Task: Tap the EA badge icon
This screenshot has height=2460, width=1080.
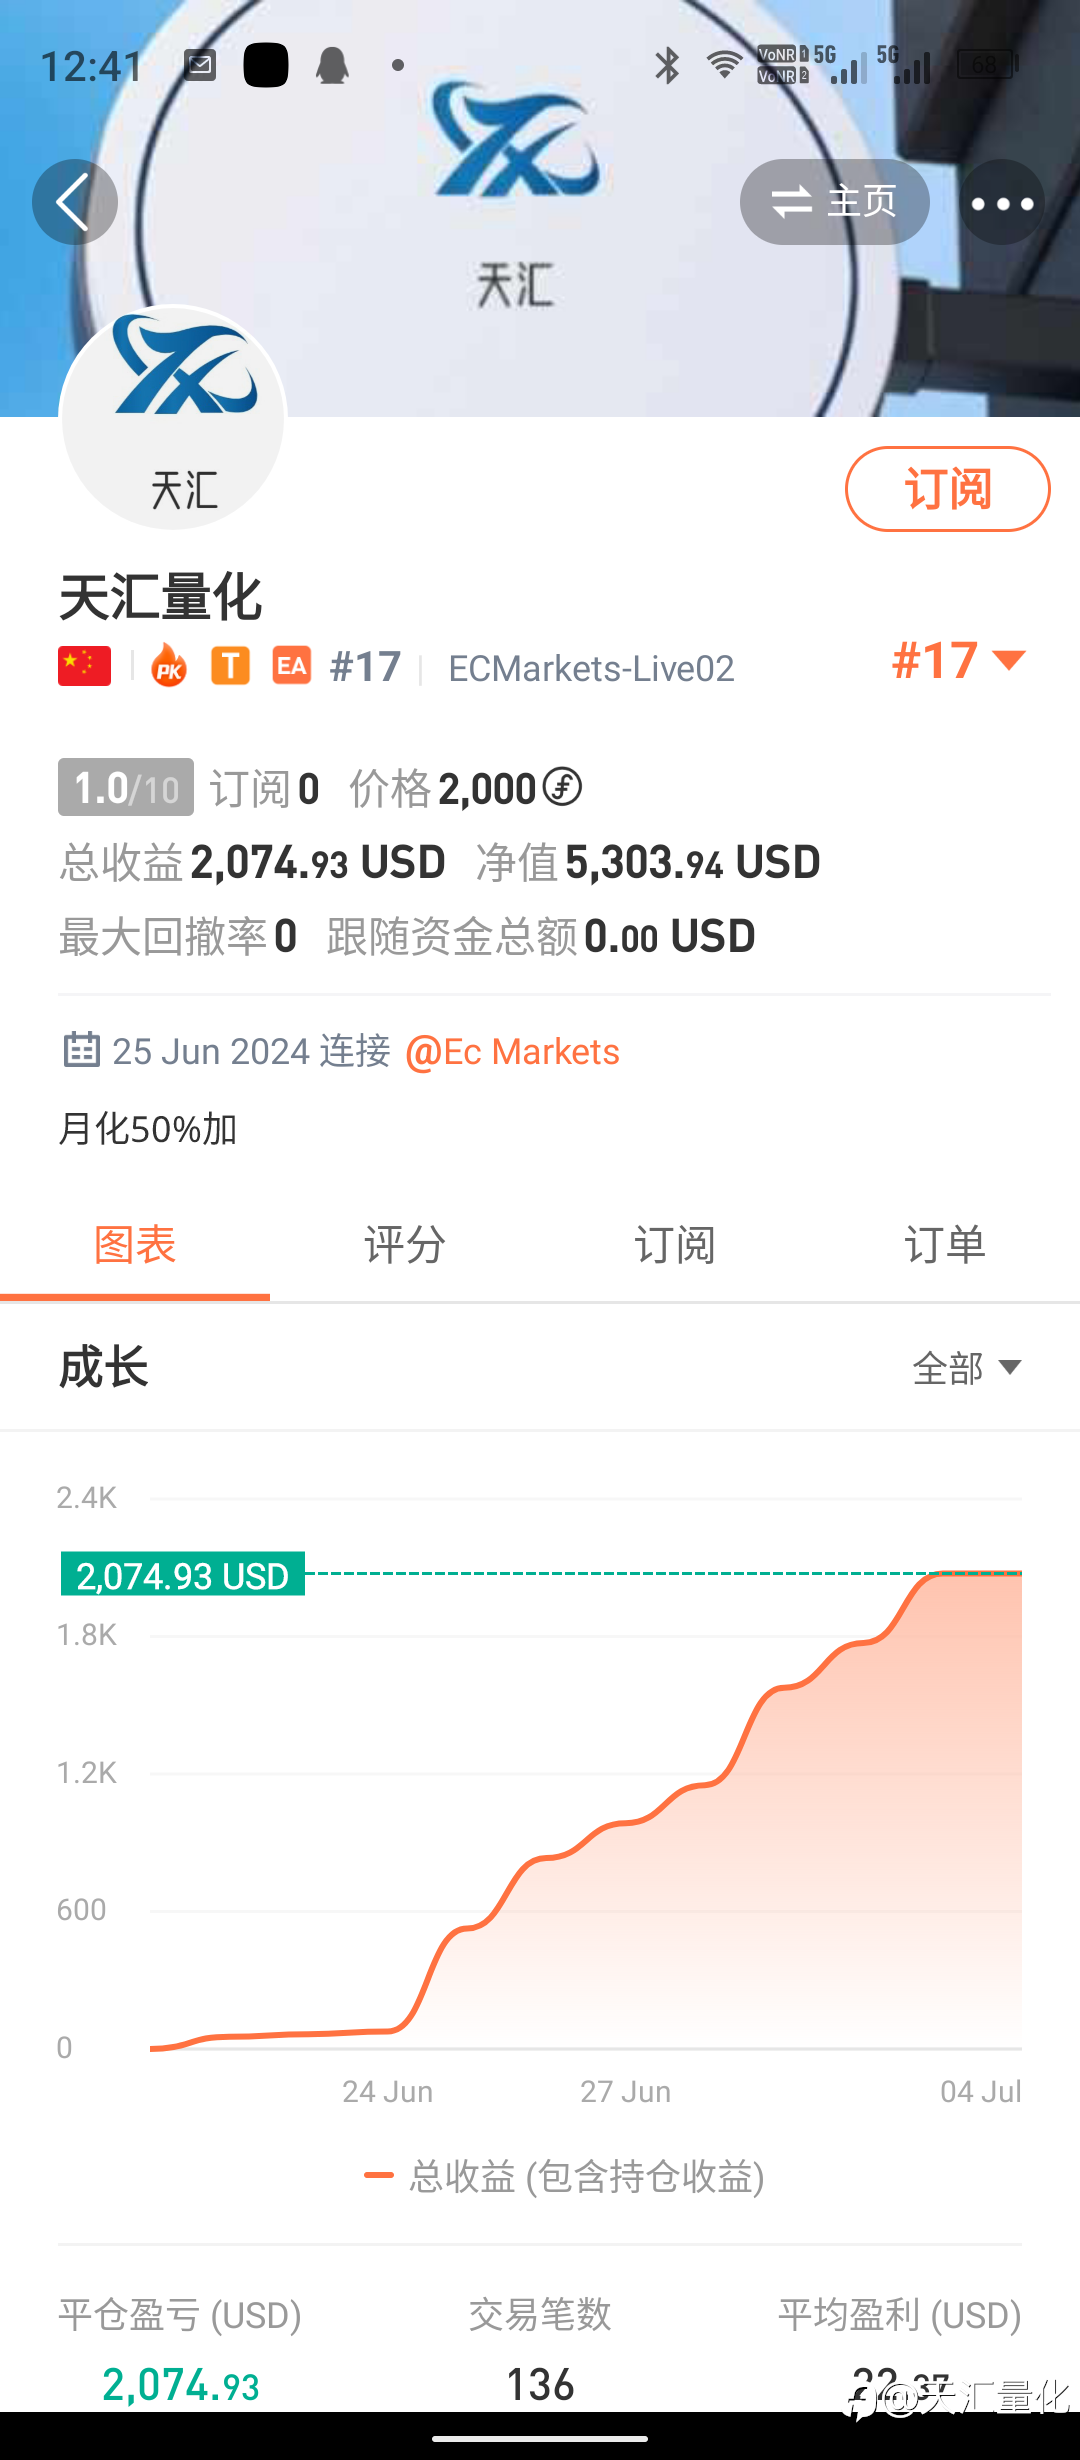Action: (x=292, y=666)
